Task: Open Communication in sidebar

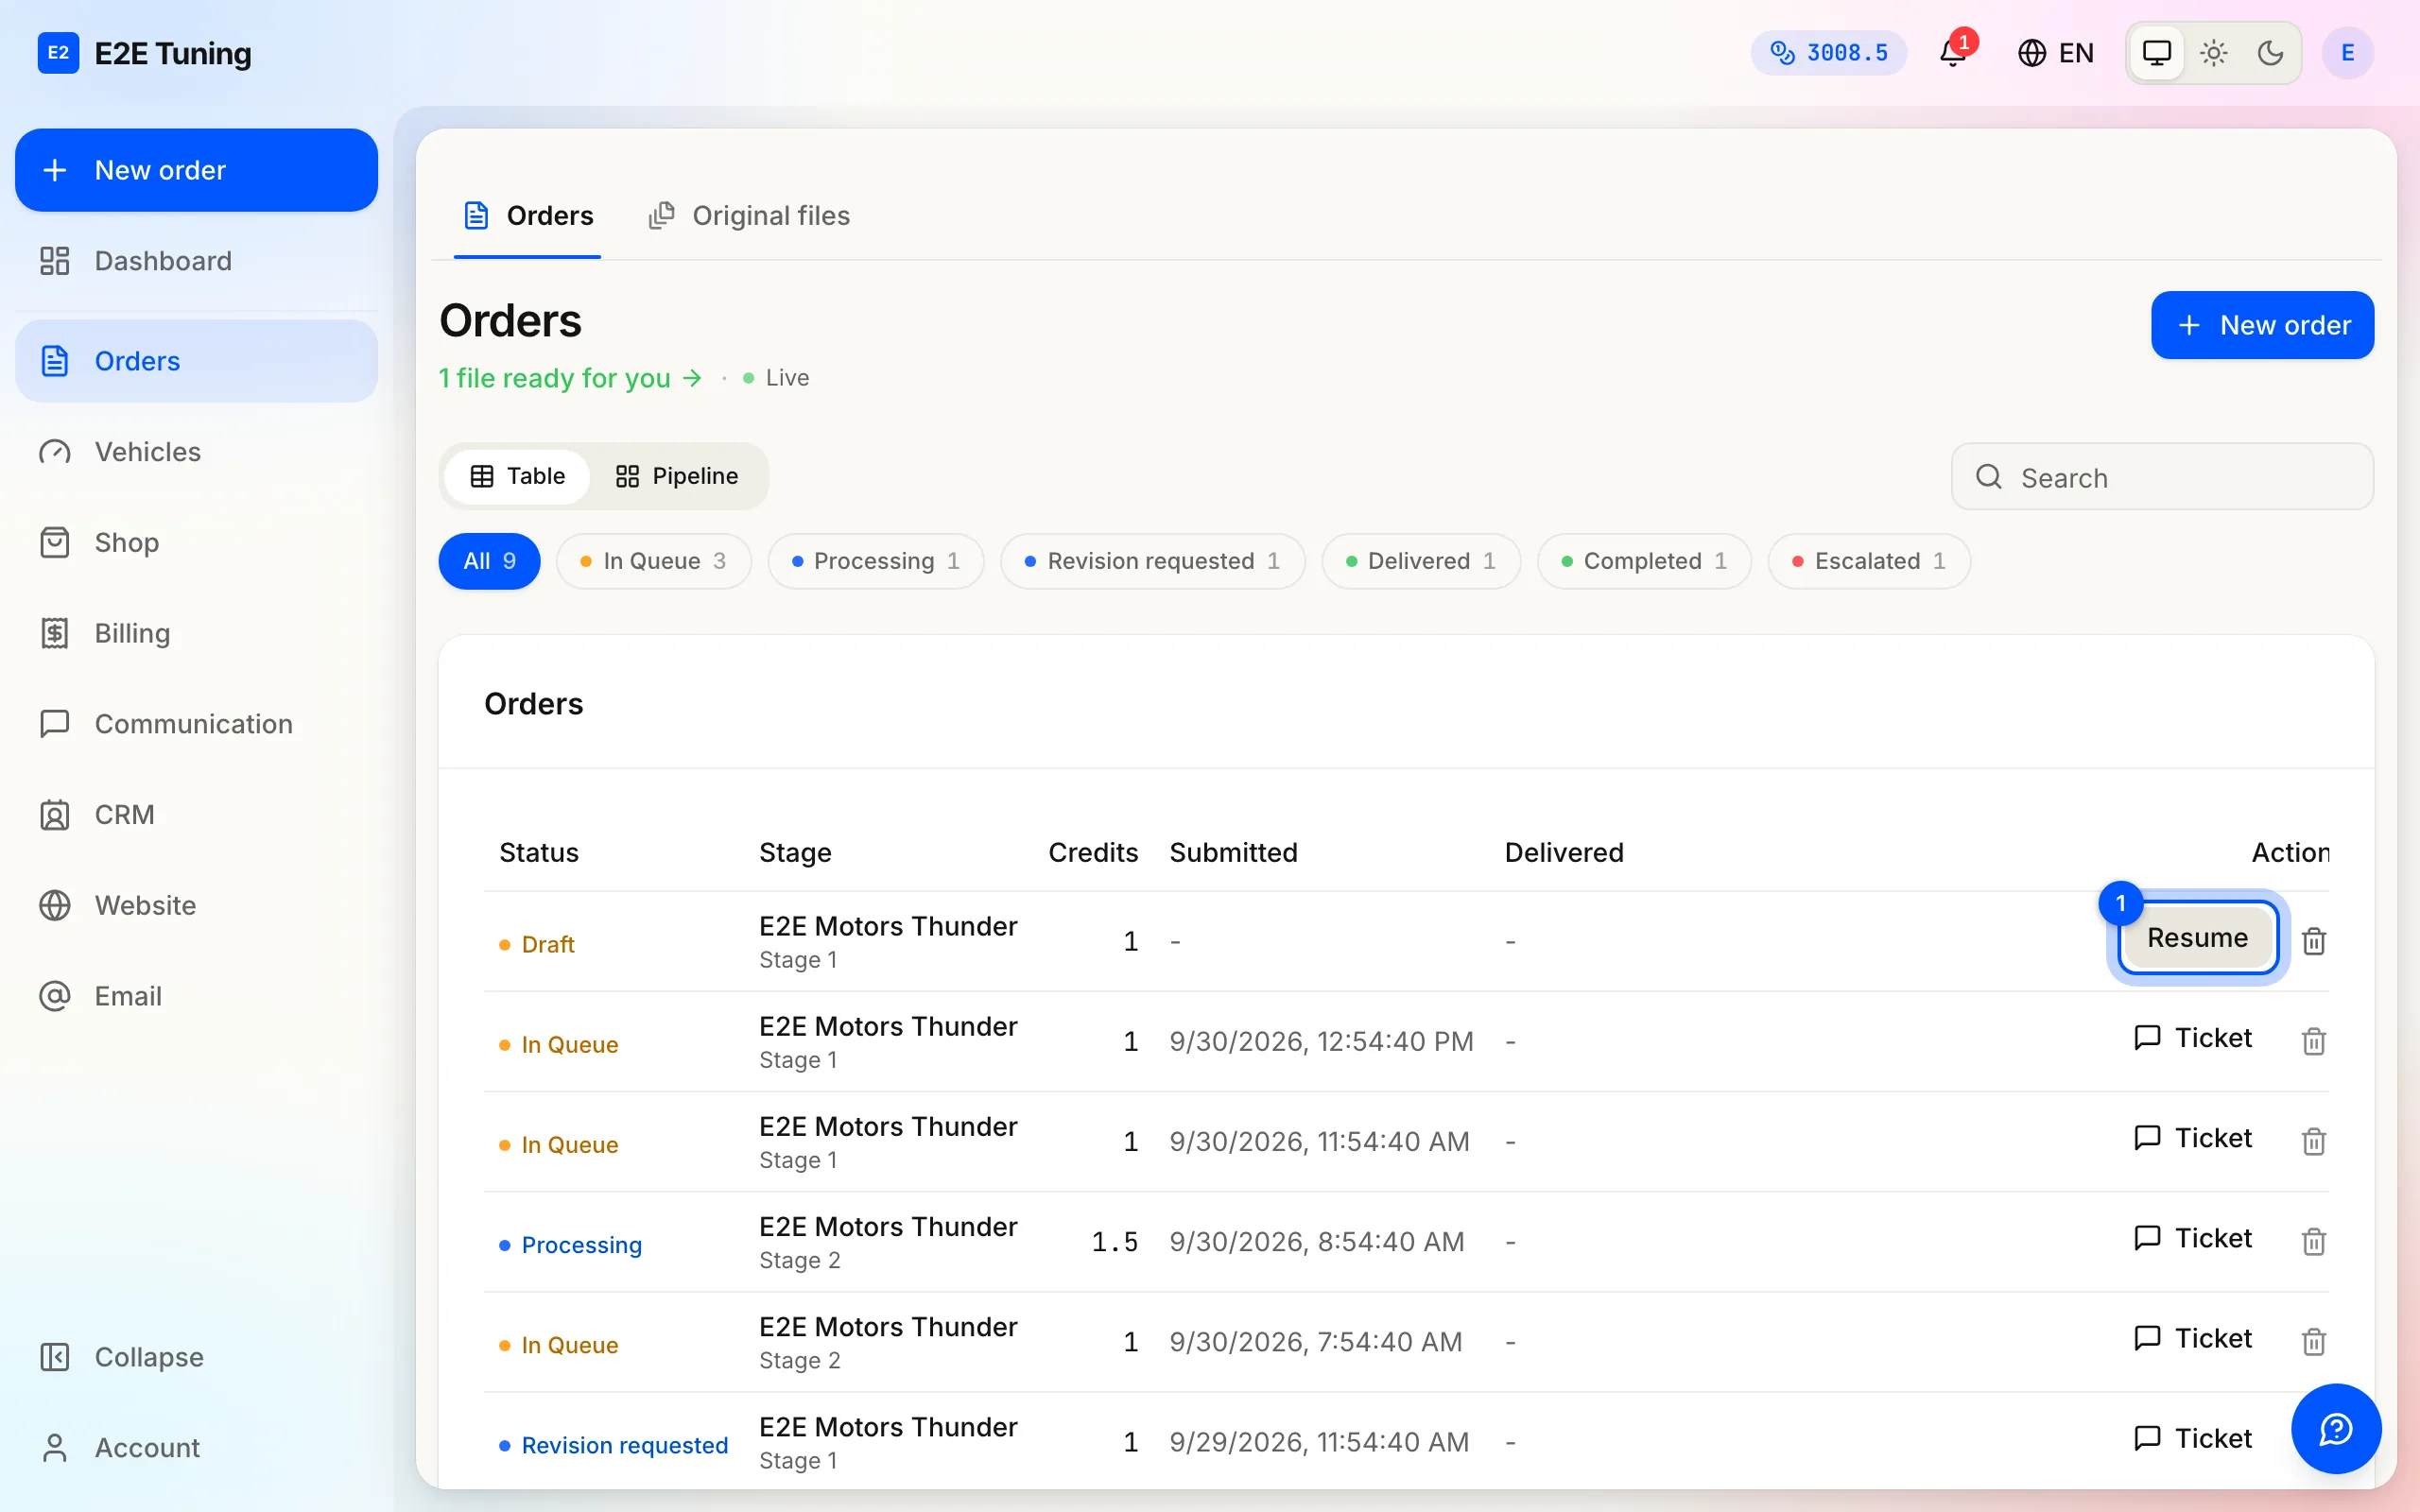Action: (x=196, y=724)
